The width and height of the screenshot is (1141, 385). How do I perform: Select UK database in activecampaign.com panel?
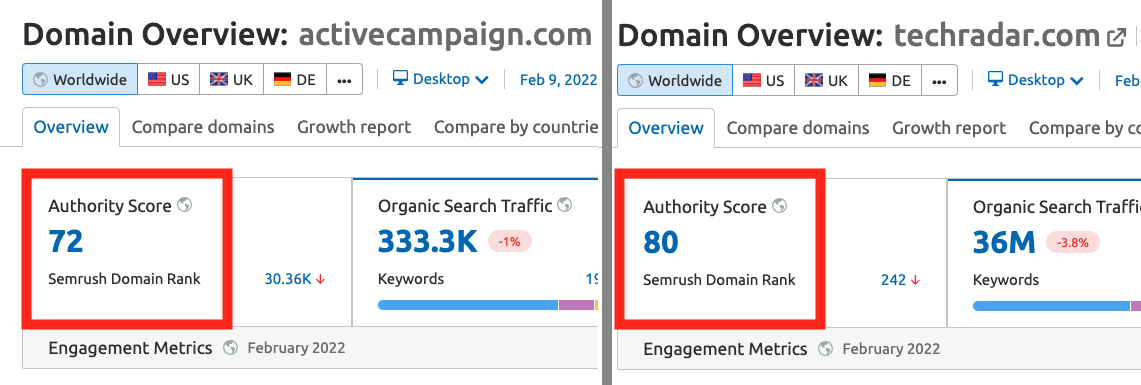tap(231, 79)
